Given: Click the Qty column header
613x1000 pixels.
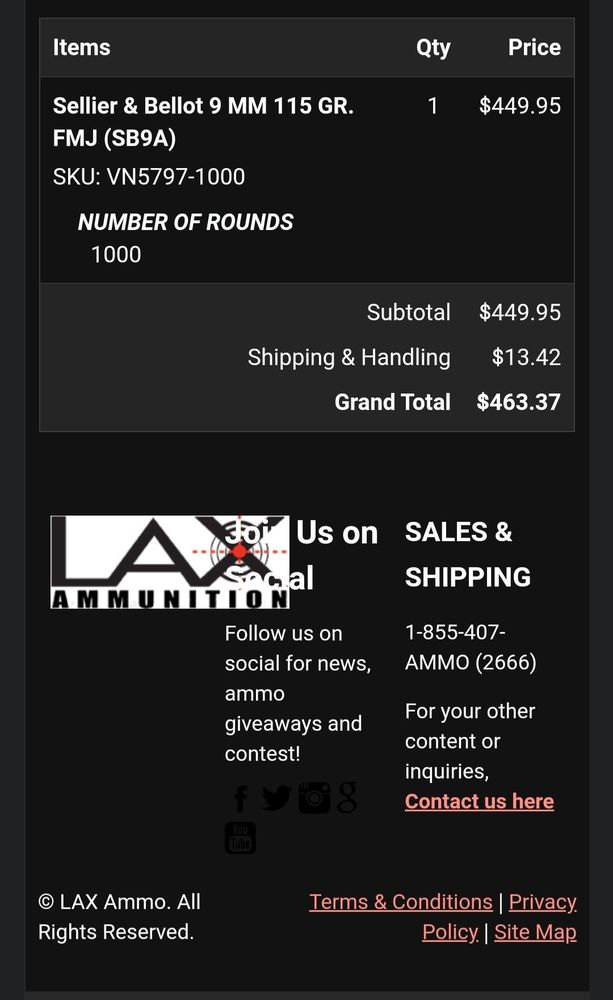Looking at the screenshot, I should (433, 47).
